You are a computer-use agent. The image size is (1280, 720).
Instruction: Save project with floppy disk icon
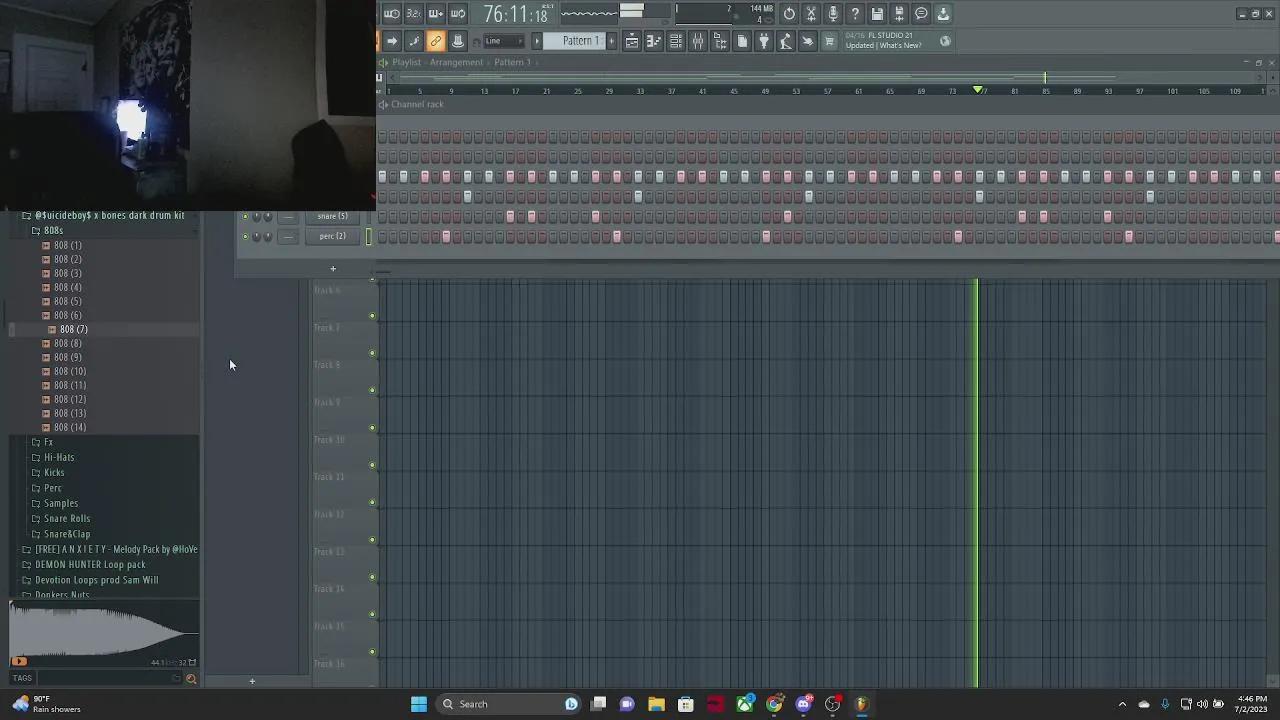click(x=877, y=14)
